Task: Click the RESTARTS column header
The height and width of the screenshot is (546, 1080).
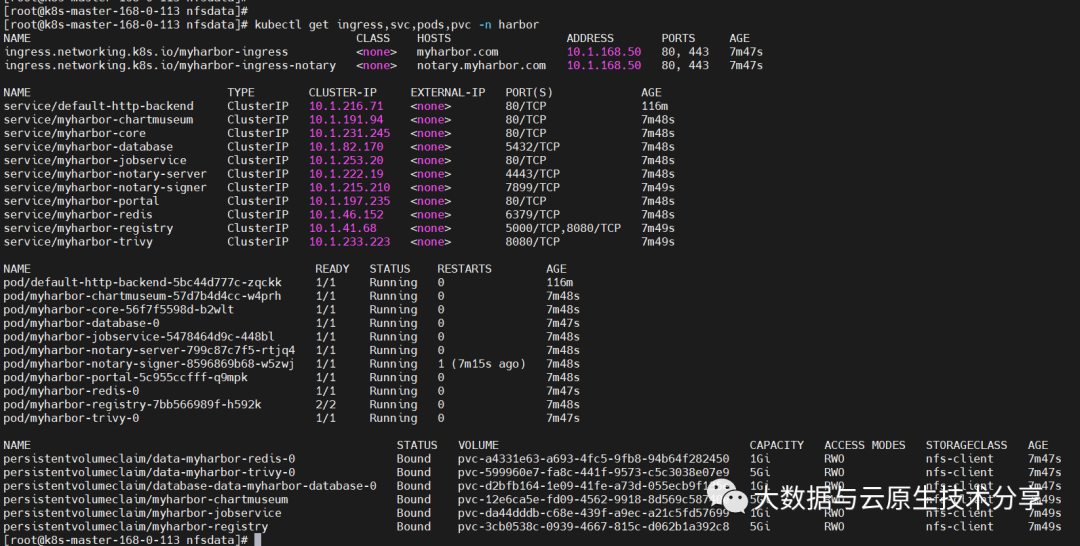Action: tap(464, 269)
